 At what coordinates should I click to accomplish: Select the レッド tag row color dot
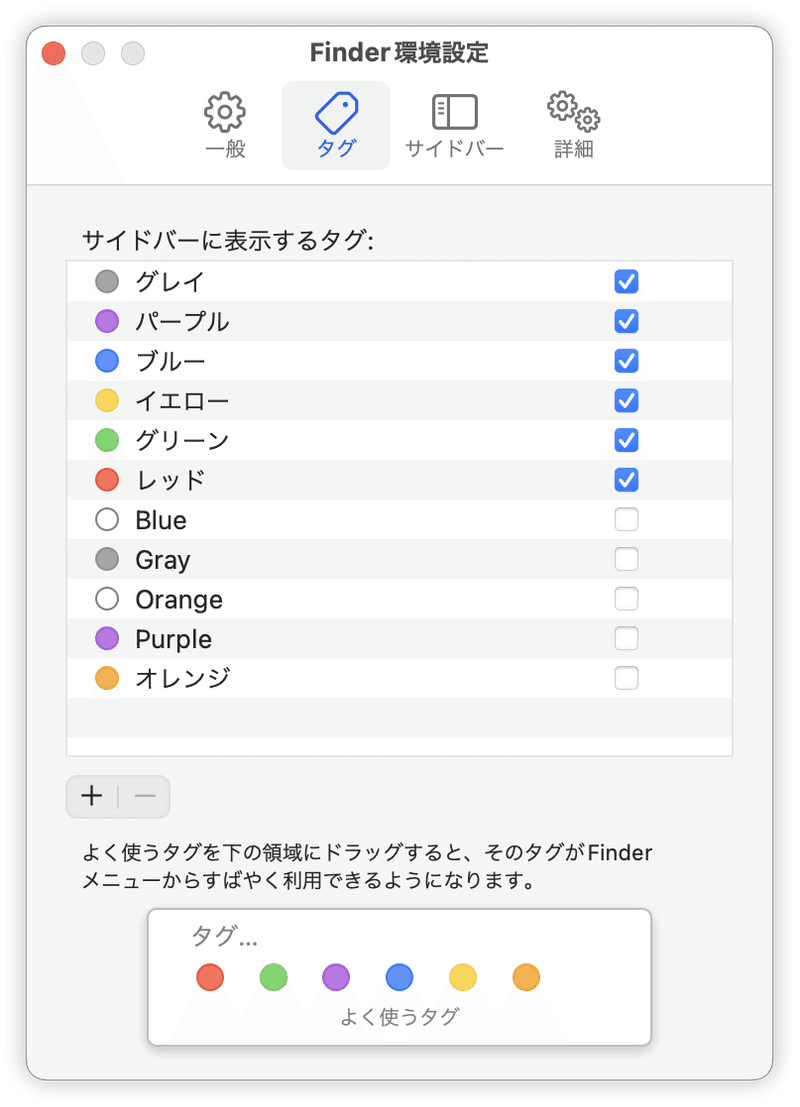tap(107, 480)
